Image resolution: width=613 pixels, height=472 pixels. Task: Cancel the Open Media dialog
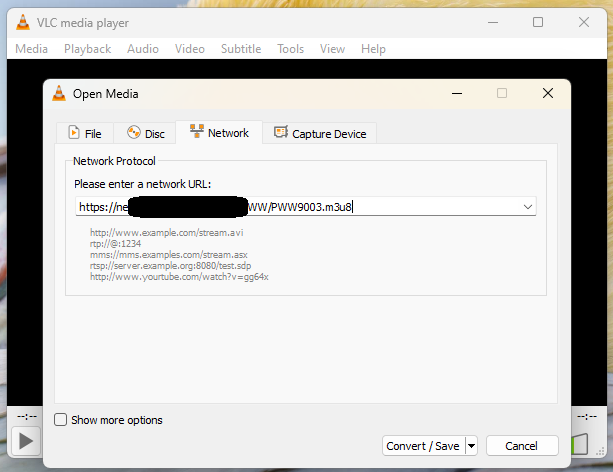522,446
